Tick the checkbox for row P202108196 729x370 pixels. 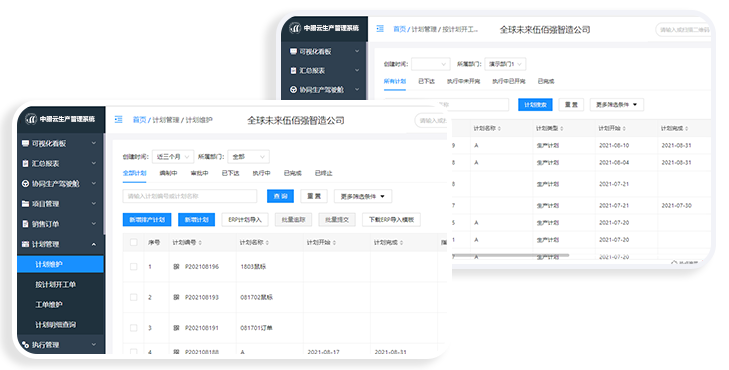[x=133, y=266]
